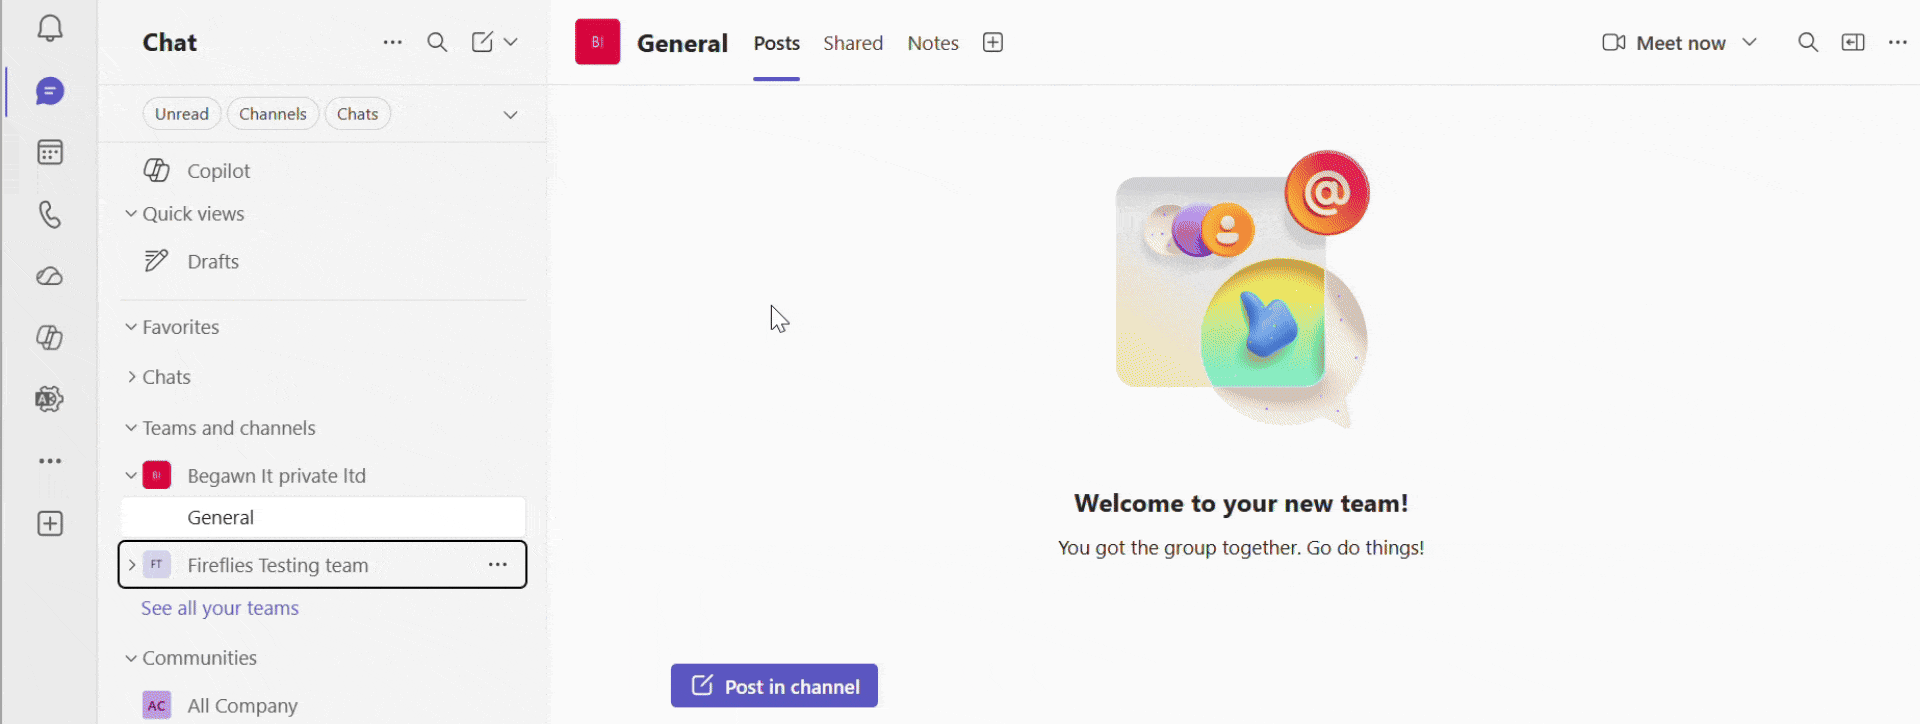The height and width of the screenshot is (724, 1920).
Task: Open more apps ellipsis in left rail
Action: (50, 461)
